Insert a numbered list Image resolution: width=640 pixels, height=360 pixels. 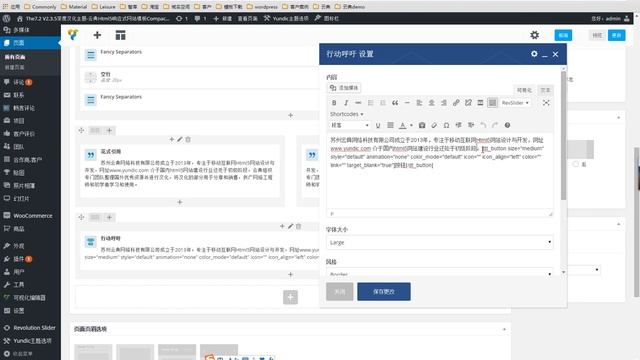click(x=383, y=103)
